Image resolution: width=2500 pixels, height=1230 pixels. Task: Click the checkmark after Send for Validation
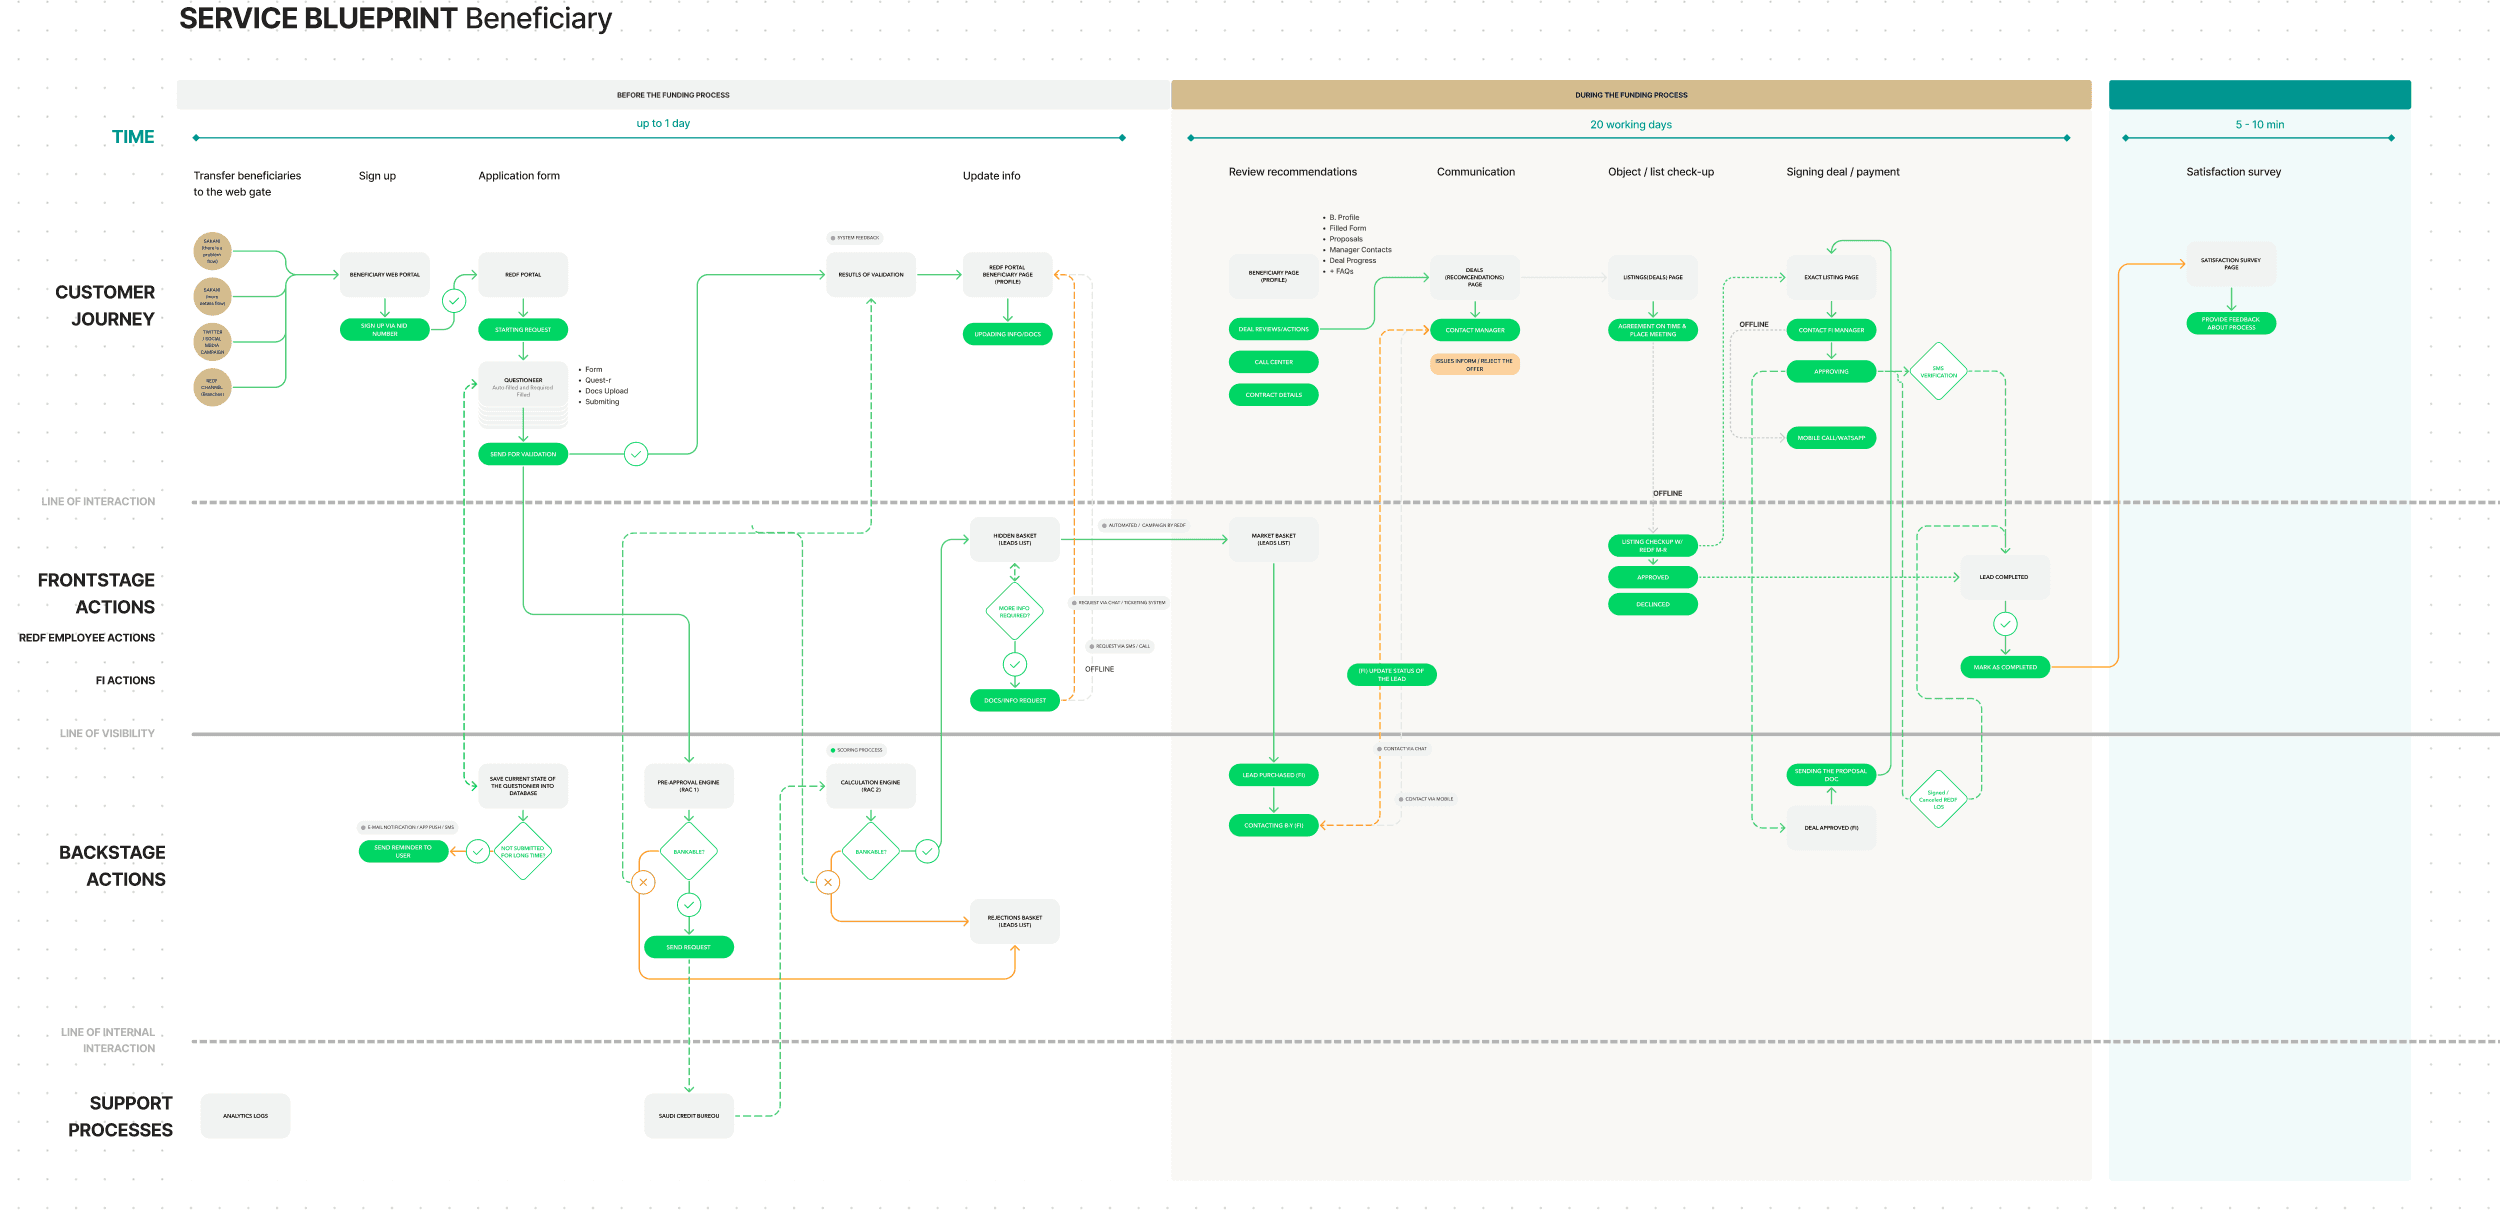[x=636, y=454]
